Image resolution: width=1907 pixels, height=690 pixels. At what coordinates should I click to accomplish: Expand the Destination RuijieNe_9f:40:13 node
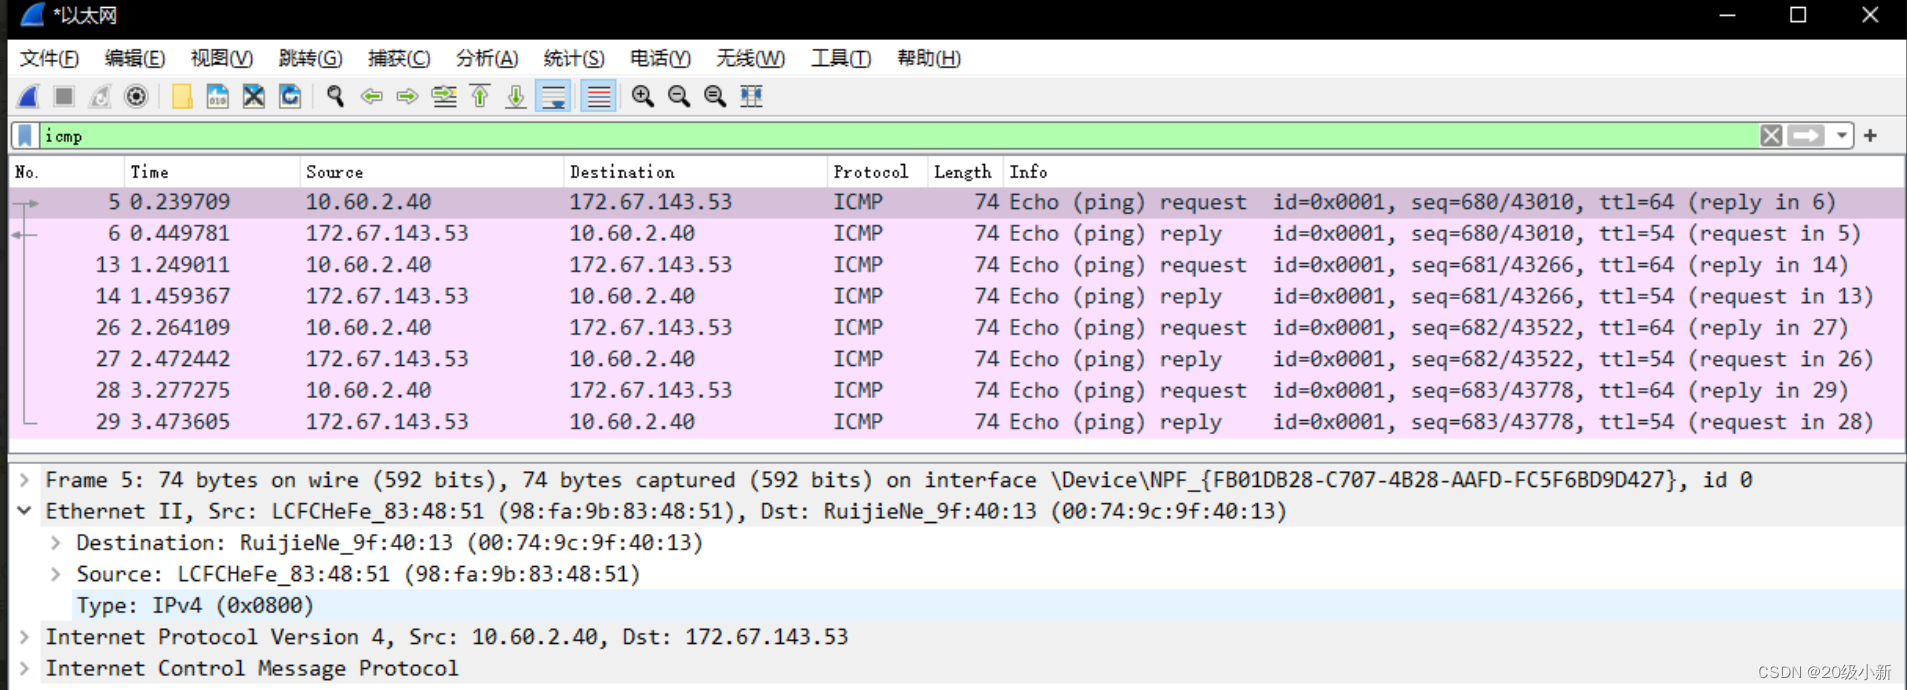(x=56, y=543)
